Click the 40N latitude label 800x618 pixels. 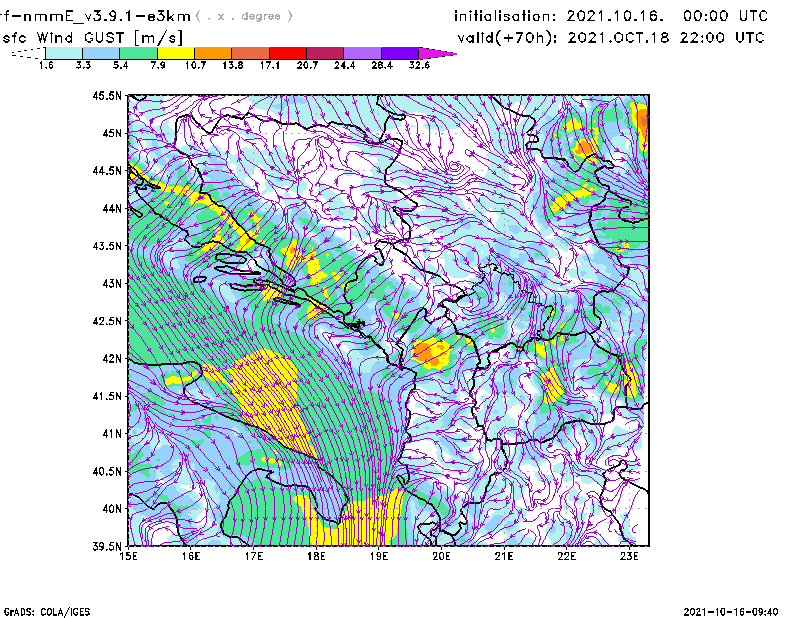[x=112, y=509]
